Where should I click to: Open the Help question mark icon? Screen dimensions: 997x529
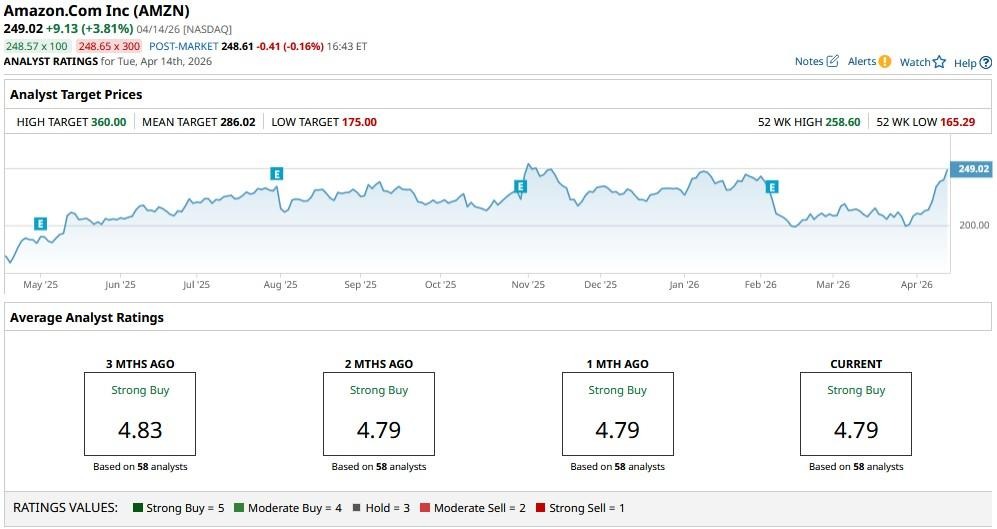coord(986,62)
